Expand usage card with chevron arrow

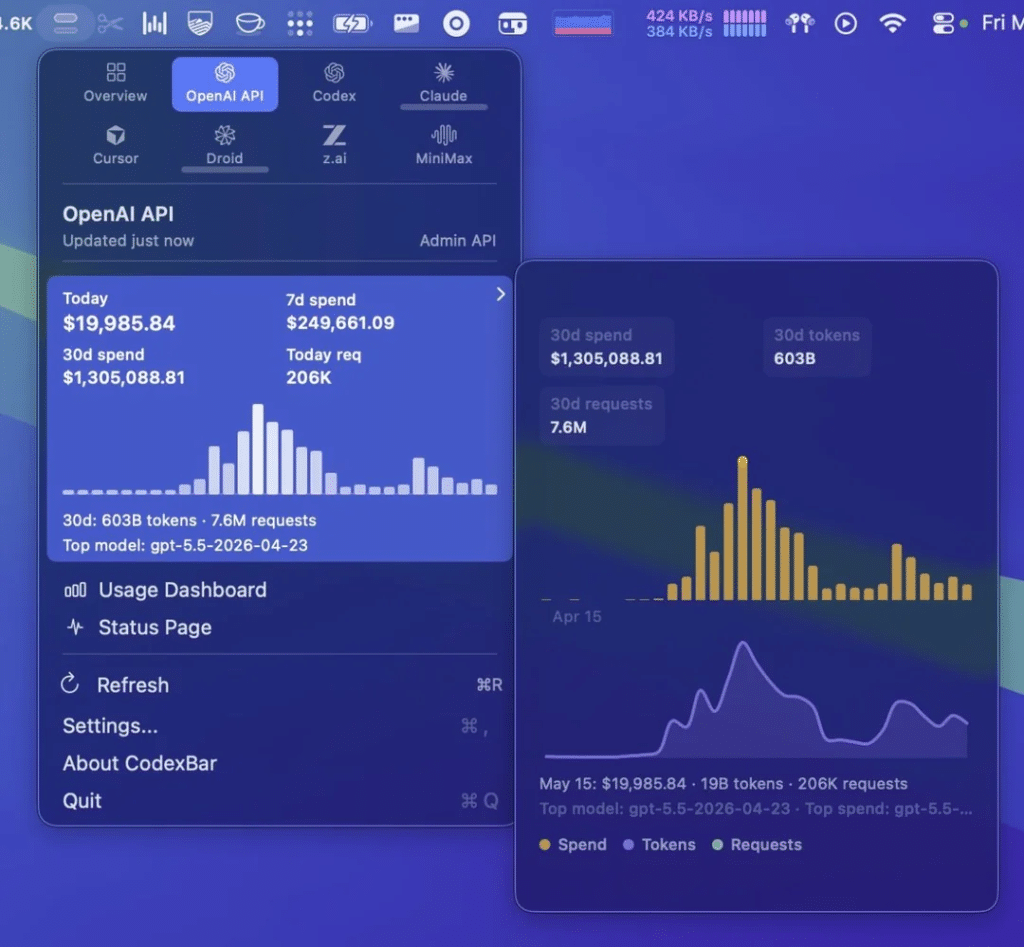500,295
